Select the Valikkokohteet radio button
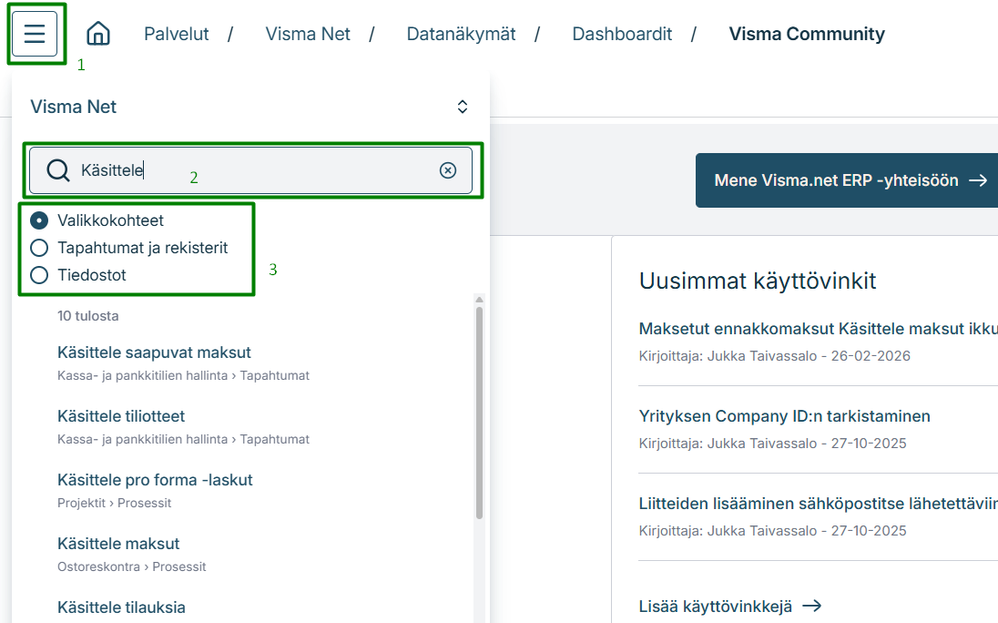The image size is (998, 623). point(39,220)
